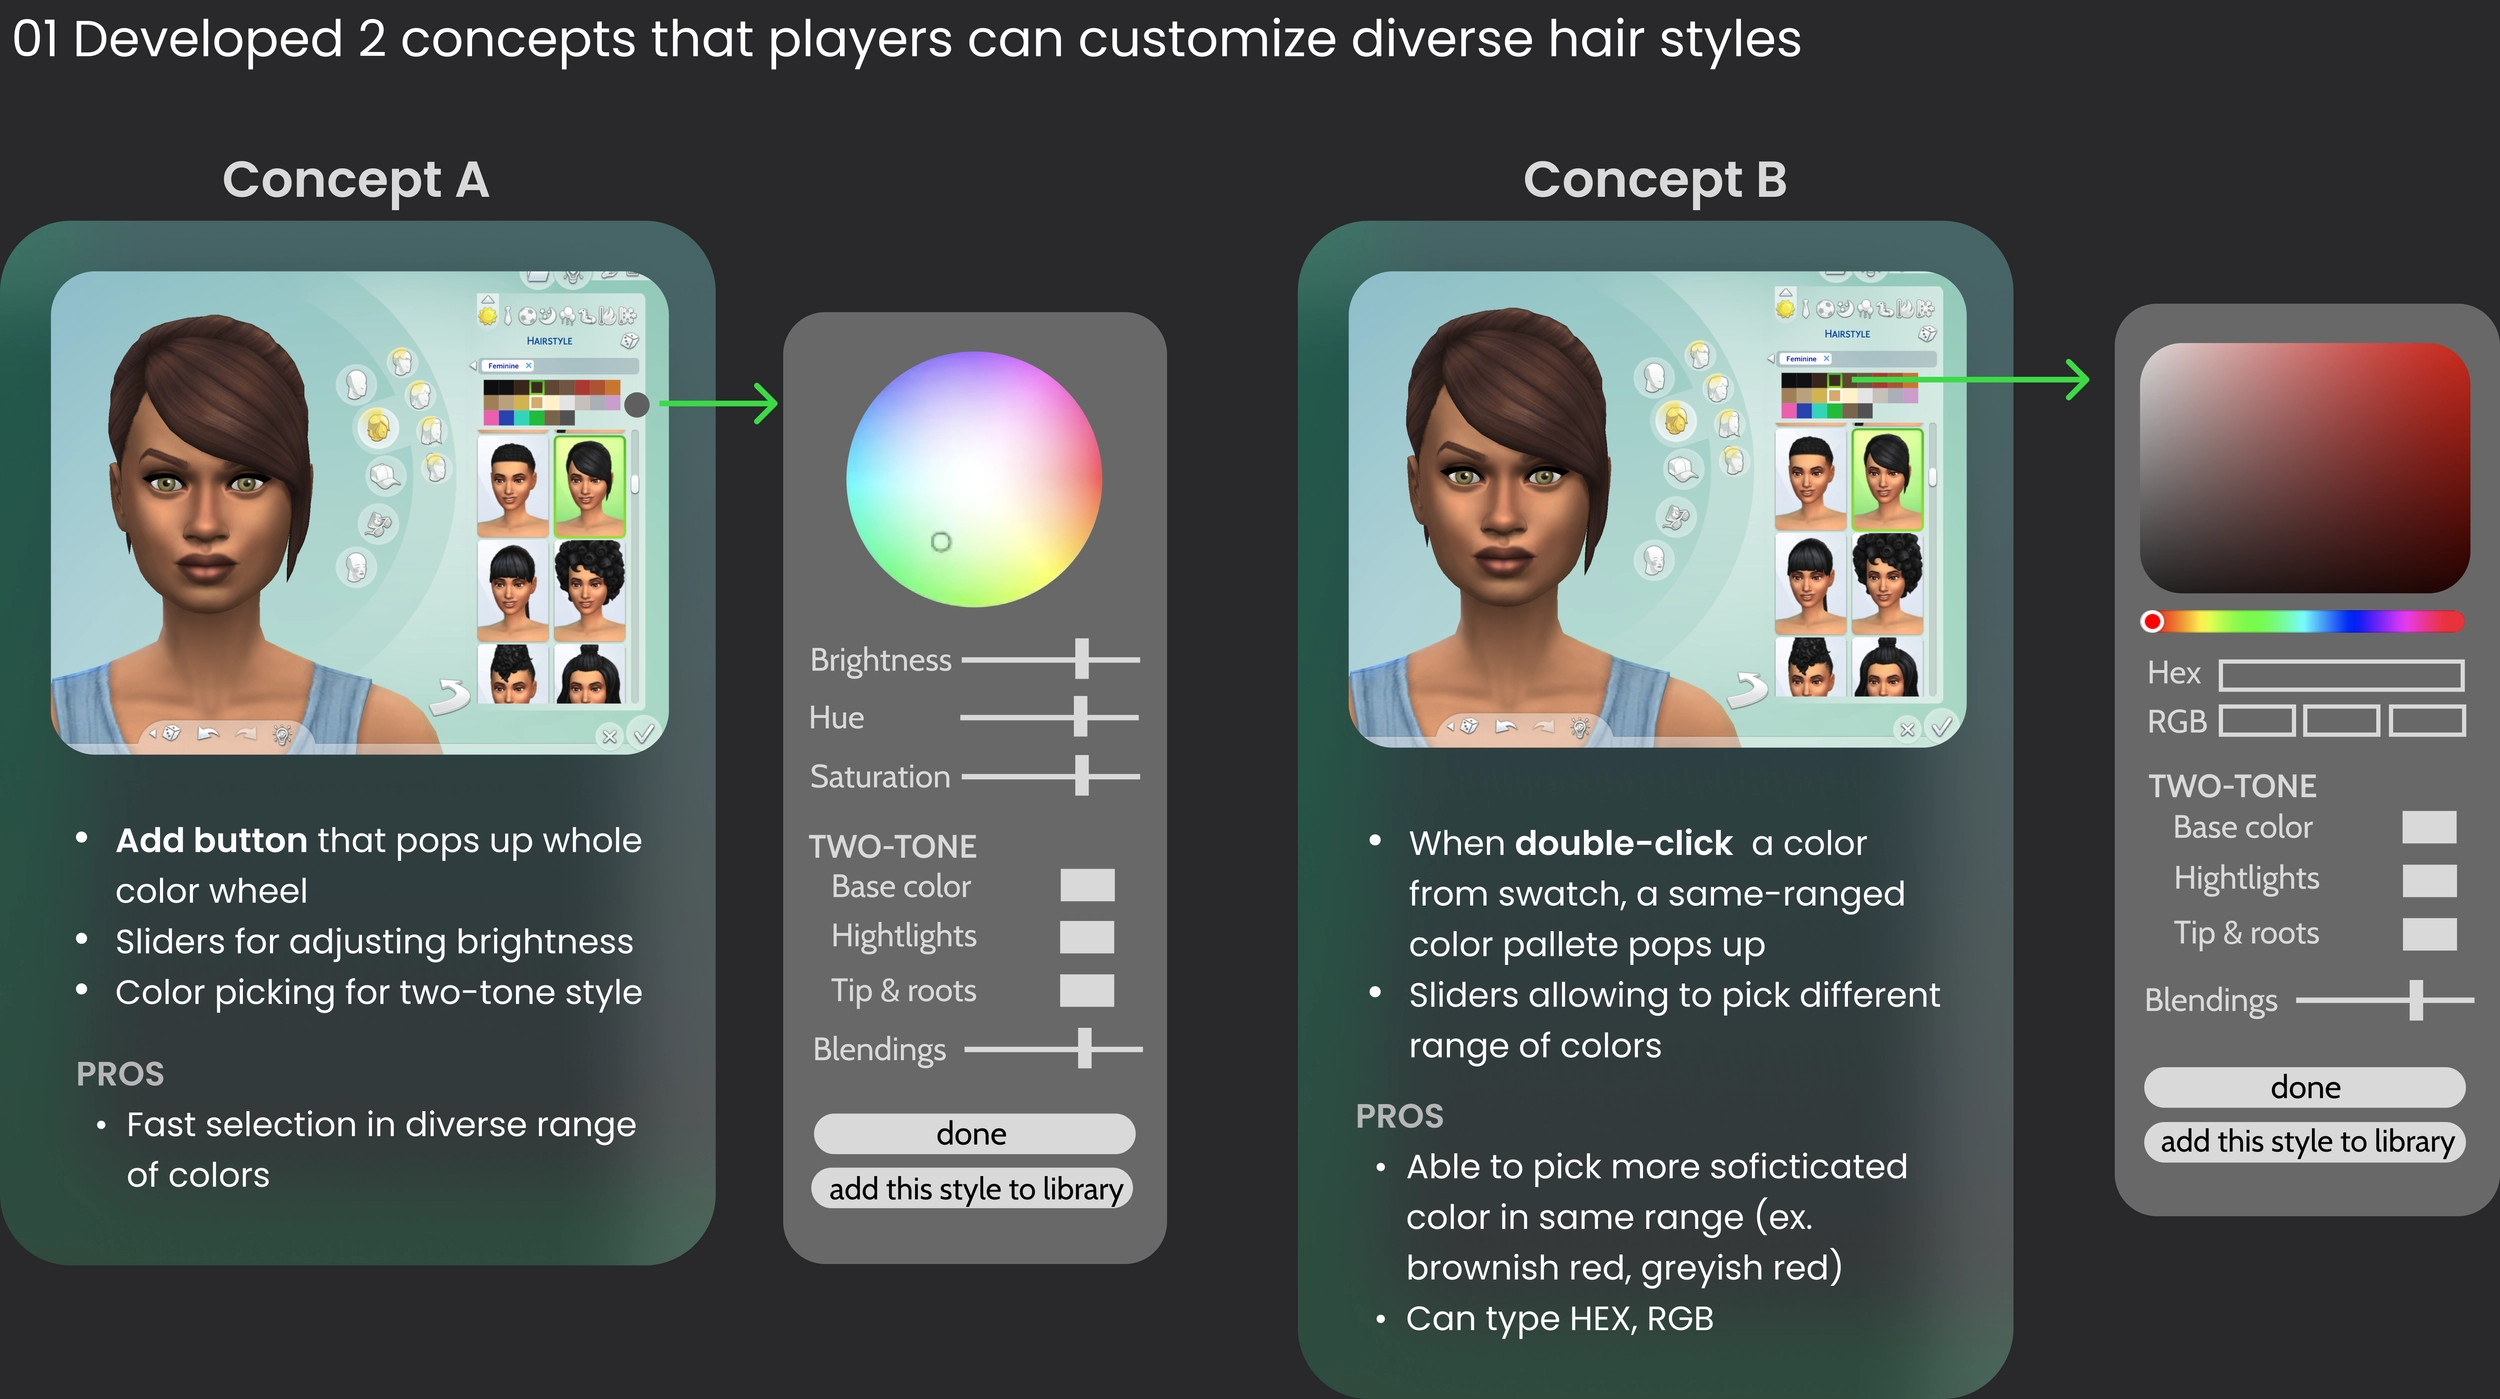Click the gray add color button in Concept A
This screenshot has height=1399, width=2500.
tap(637, 405)
